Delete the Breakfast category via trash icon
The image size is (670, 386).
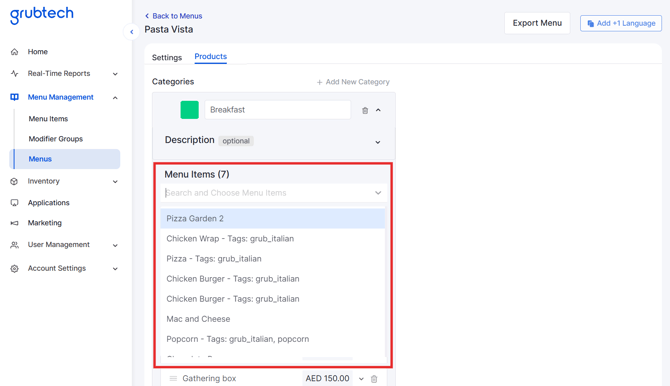point(365,110)
